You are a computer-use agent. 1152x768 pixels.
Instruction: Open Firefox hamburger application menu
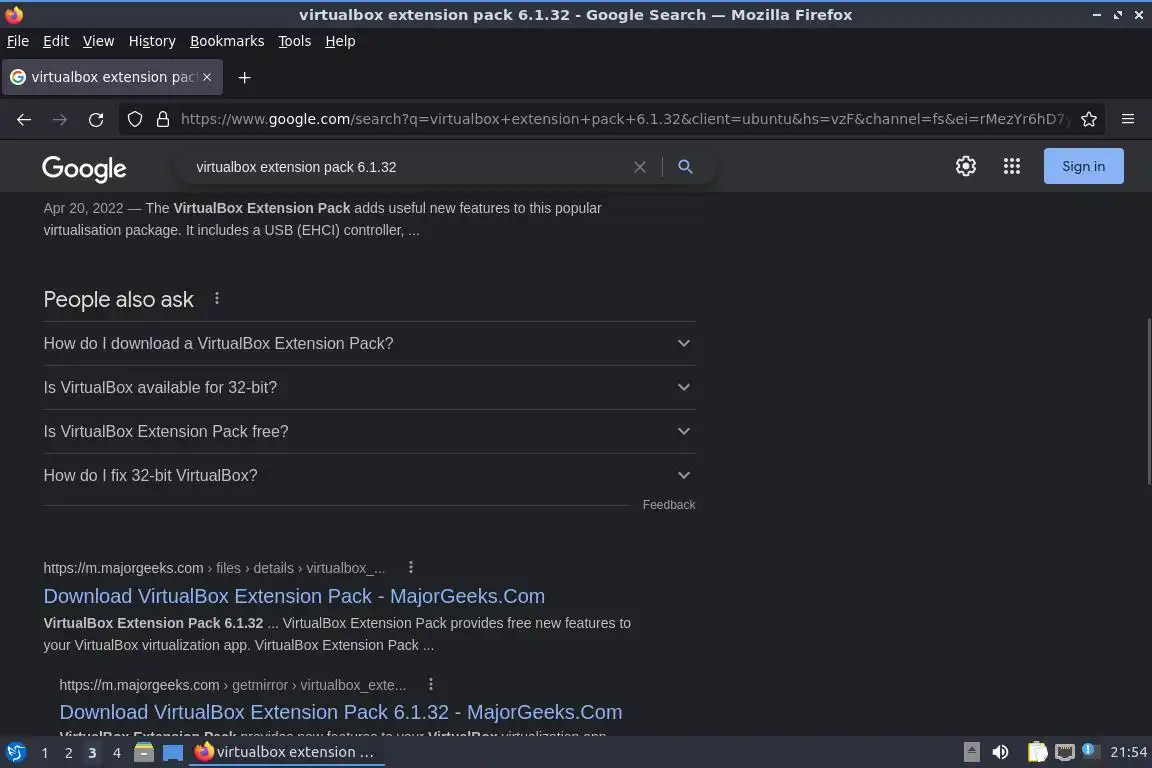point(1128,119)
